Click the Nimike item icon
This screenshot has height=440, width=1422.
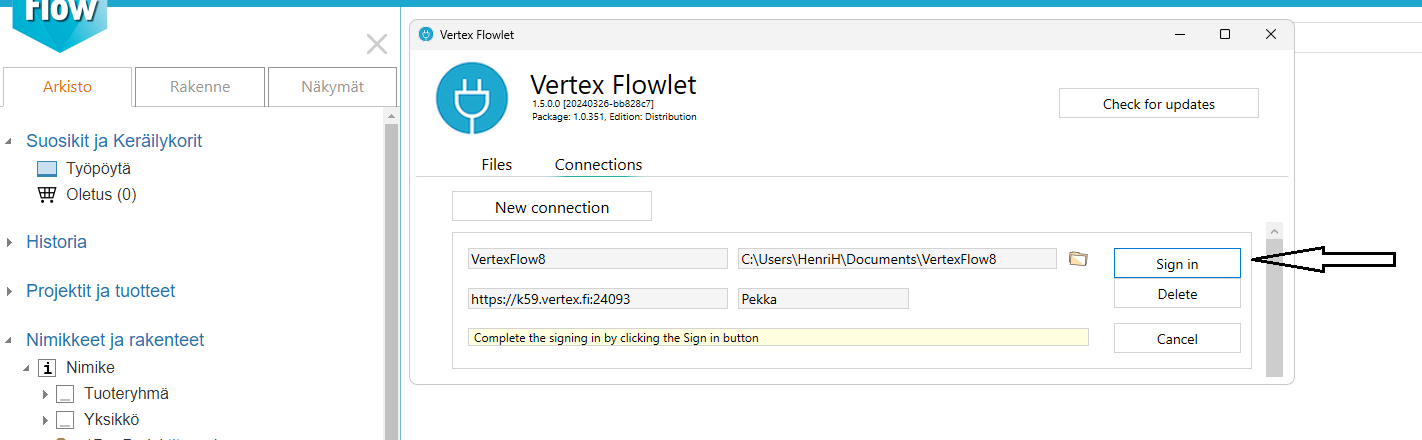(47, 368)
